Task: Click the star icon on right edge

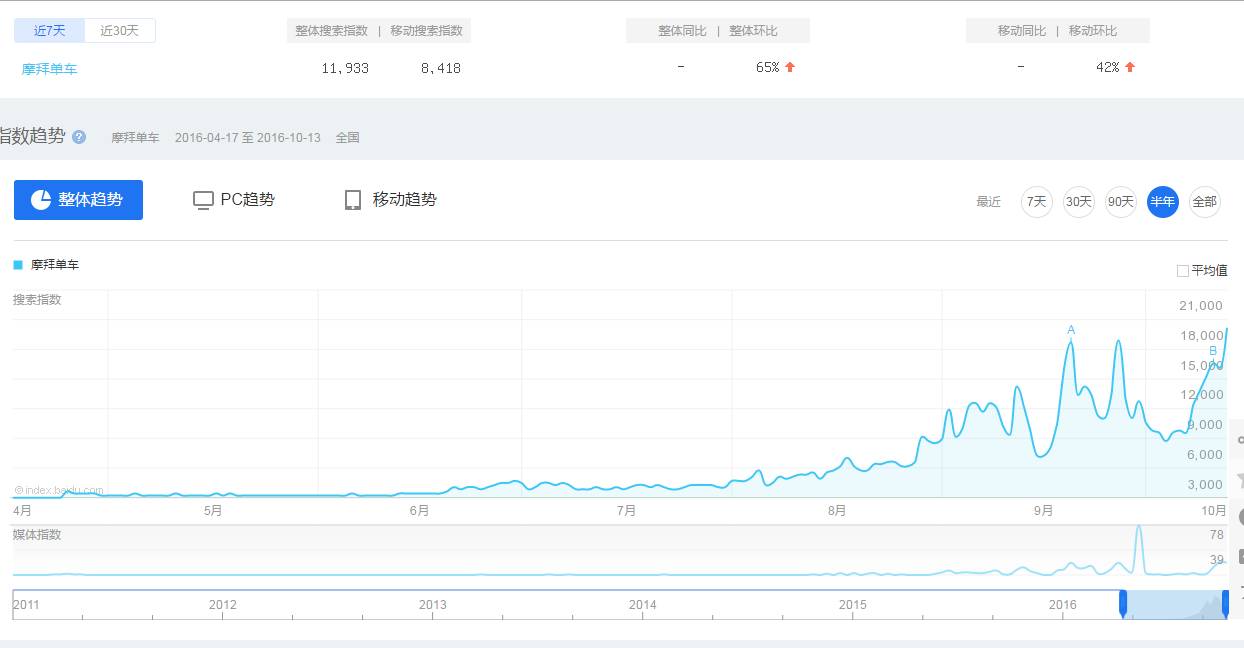Action: 1240,479
